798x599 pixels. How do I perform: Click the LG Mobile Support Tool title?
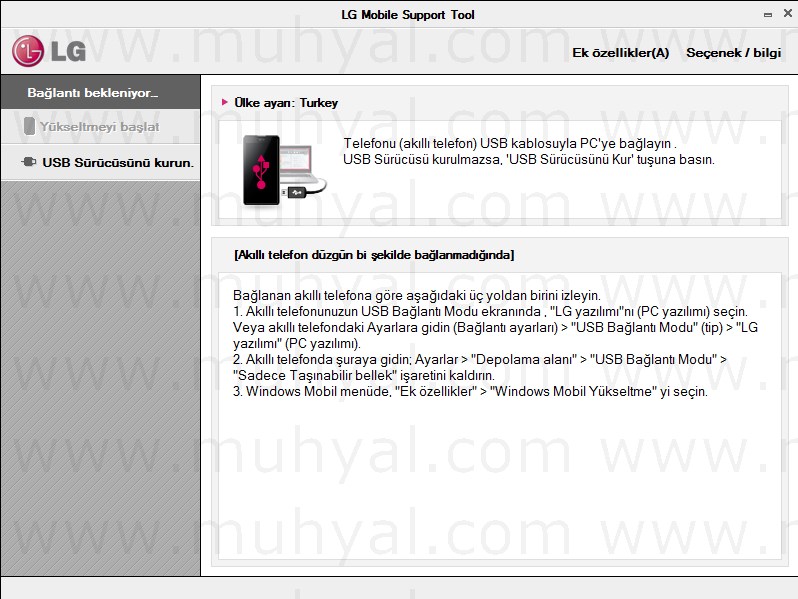[x=408, y=15]
